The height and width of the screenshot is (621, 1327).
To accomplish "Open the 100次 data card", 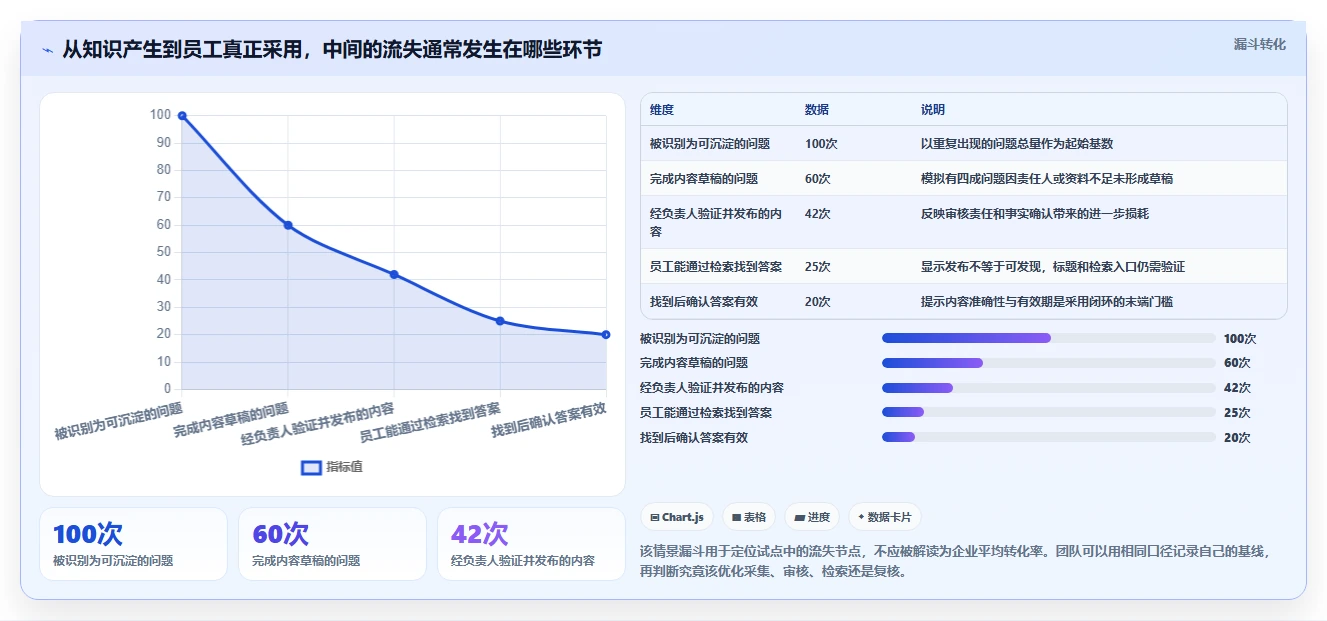I will [x=133, y=544].
